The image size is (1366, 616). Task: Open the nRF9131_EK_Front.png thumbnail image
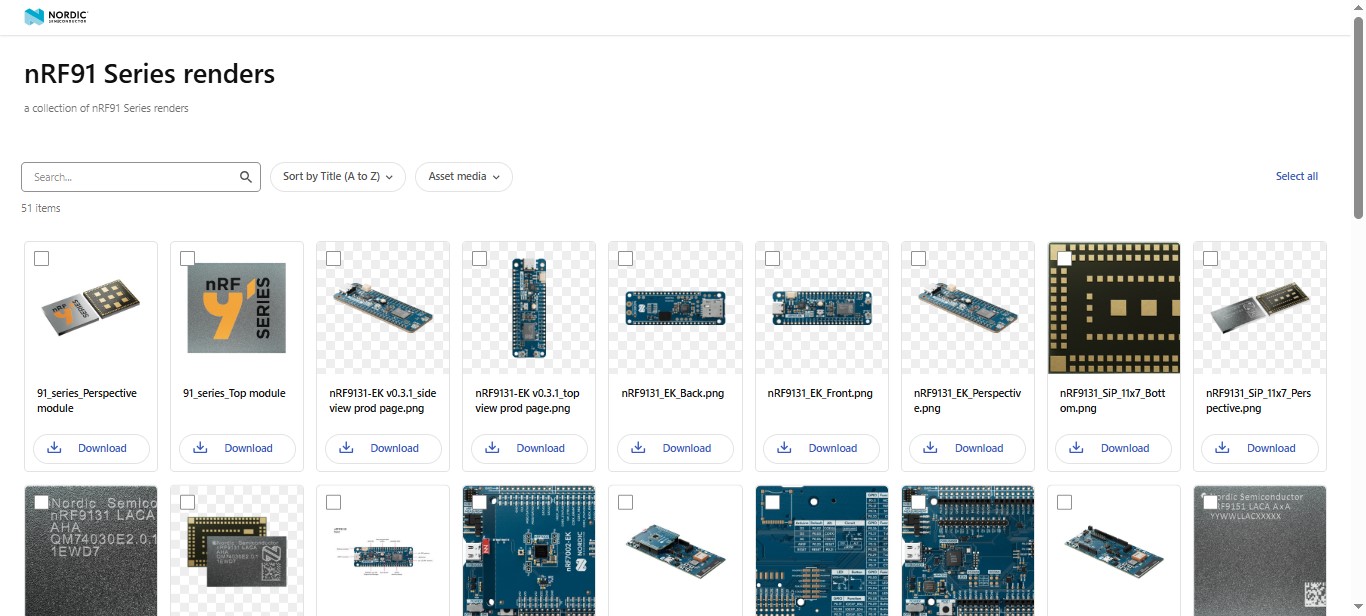(x=821, y=308)
